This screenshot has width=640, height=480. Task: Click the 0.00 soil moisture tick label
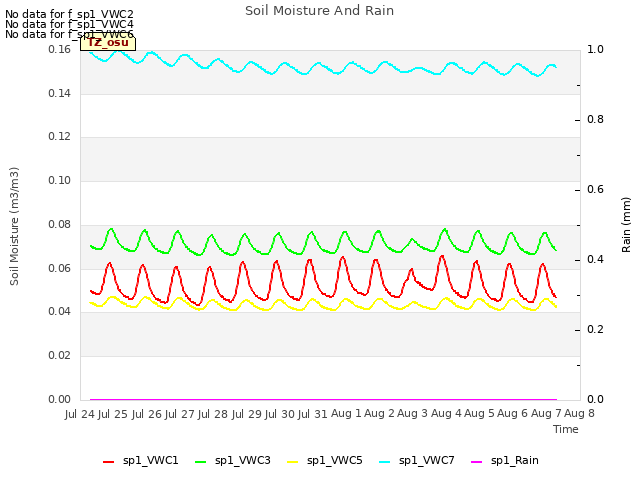coord(60,400)
